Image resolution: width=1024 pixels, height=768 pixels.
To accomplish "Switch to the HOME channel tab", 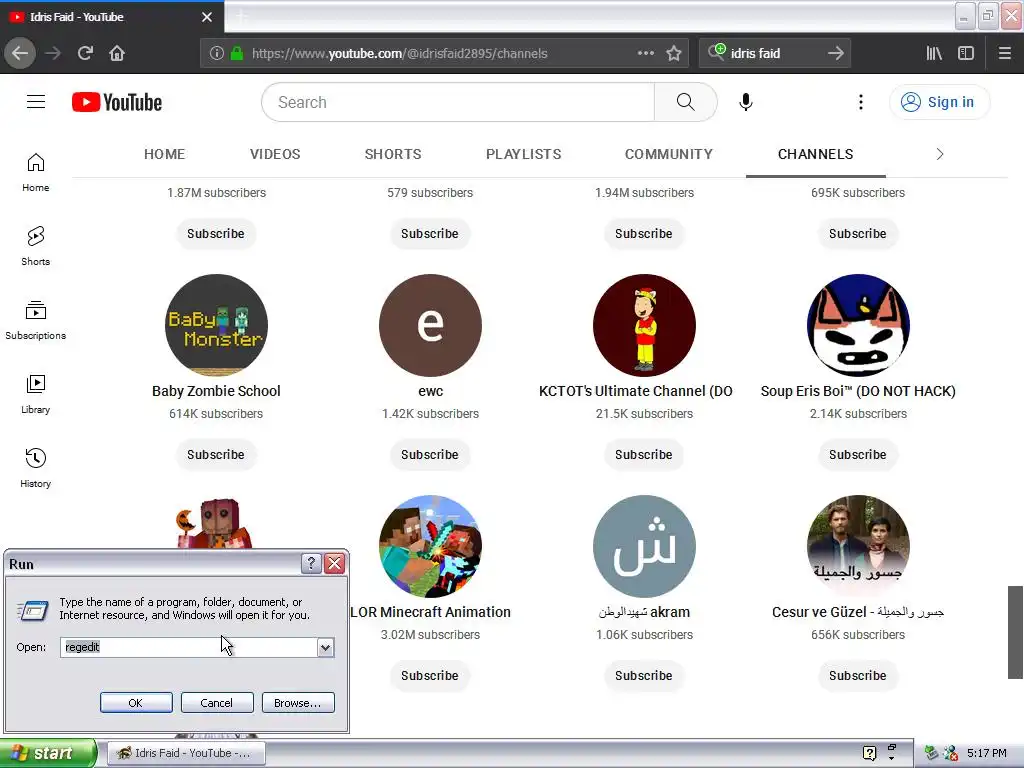I will 165,154.
